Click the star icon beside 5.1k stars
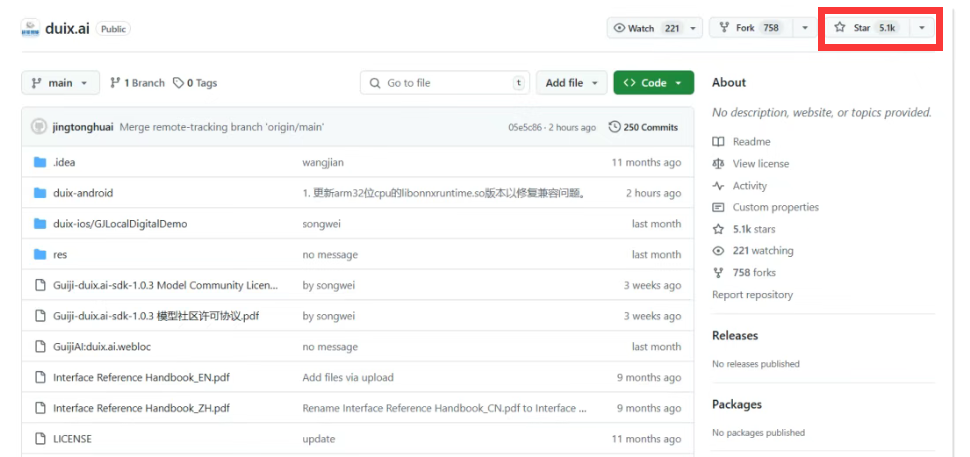This screenshot has width=970, height=457. (718, 229)
